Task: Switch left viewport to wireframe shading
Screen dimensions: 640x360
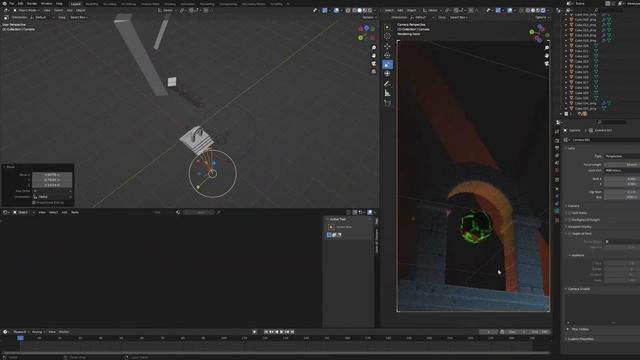Action: point(354,10)
